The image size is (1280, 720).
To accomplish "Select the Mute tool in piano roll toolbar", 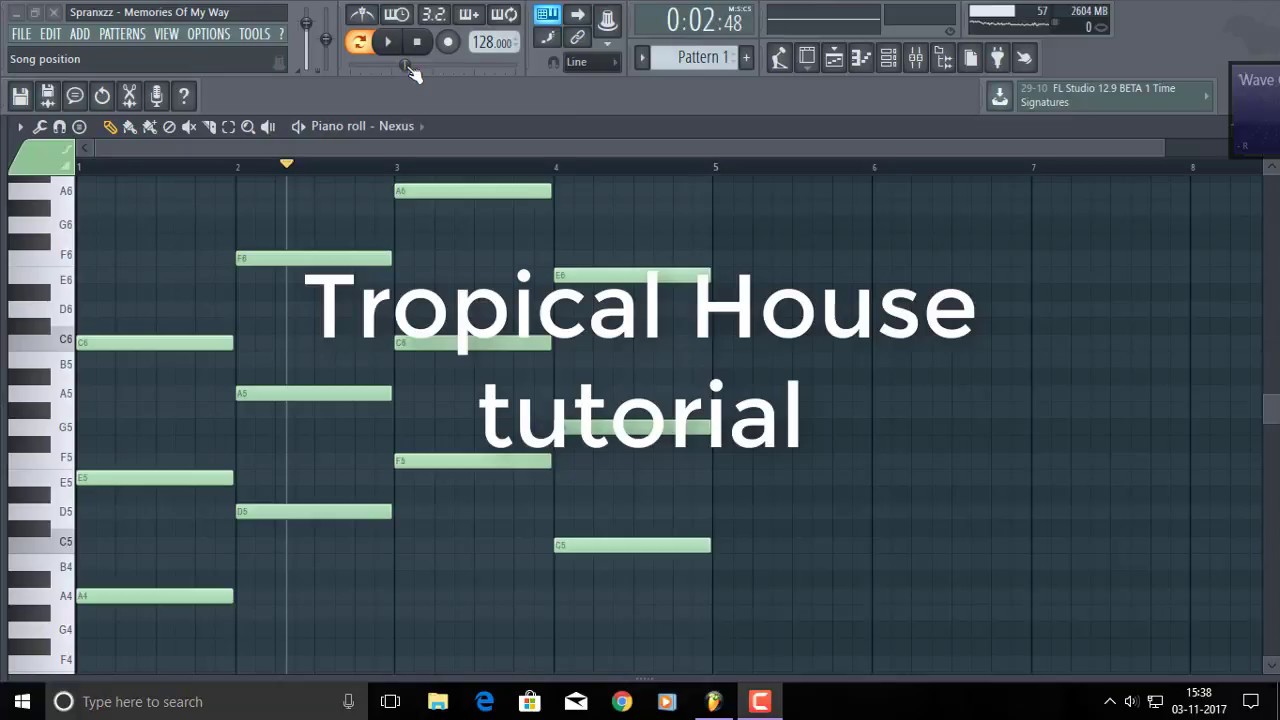I will point(189,127).
